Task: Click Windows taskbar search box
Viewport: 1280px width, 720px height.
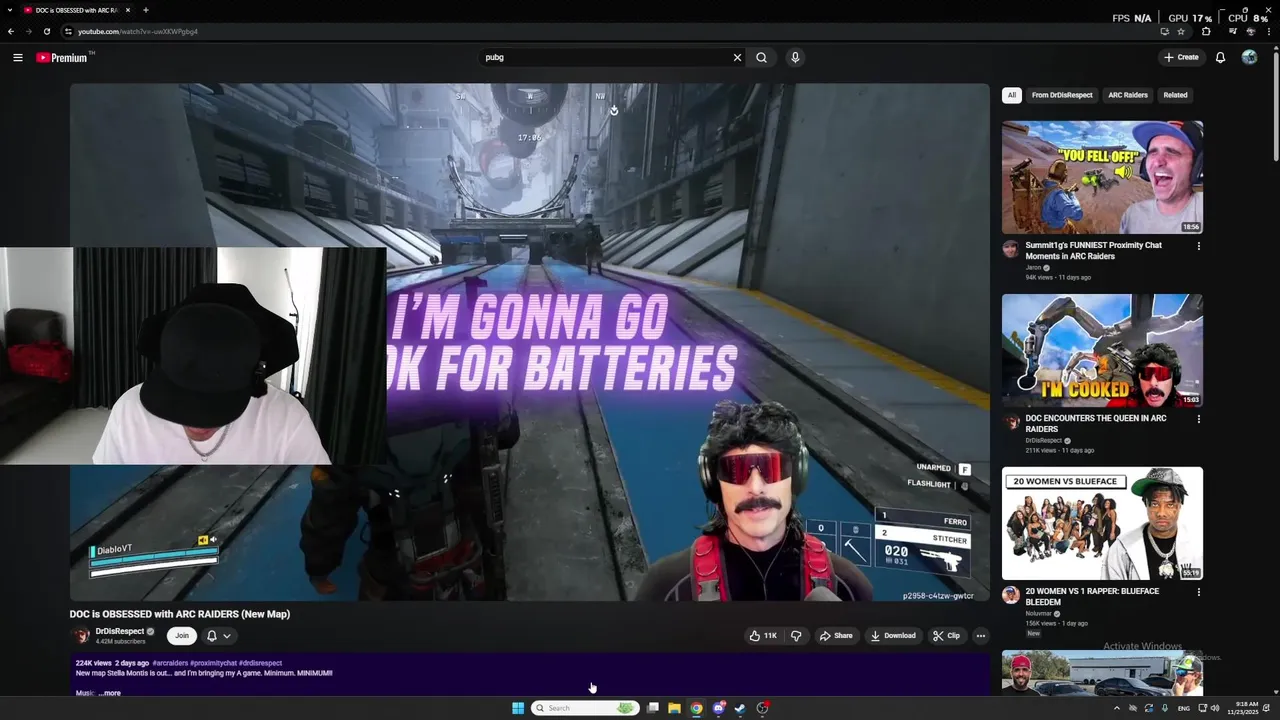Action: coord(585,708)
